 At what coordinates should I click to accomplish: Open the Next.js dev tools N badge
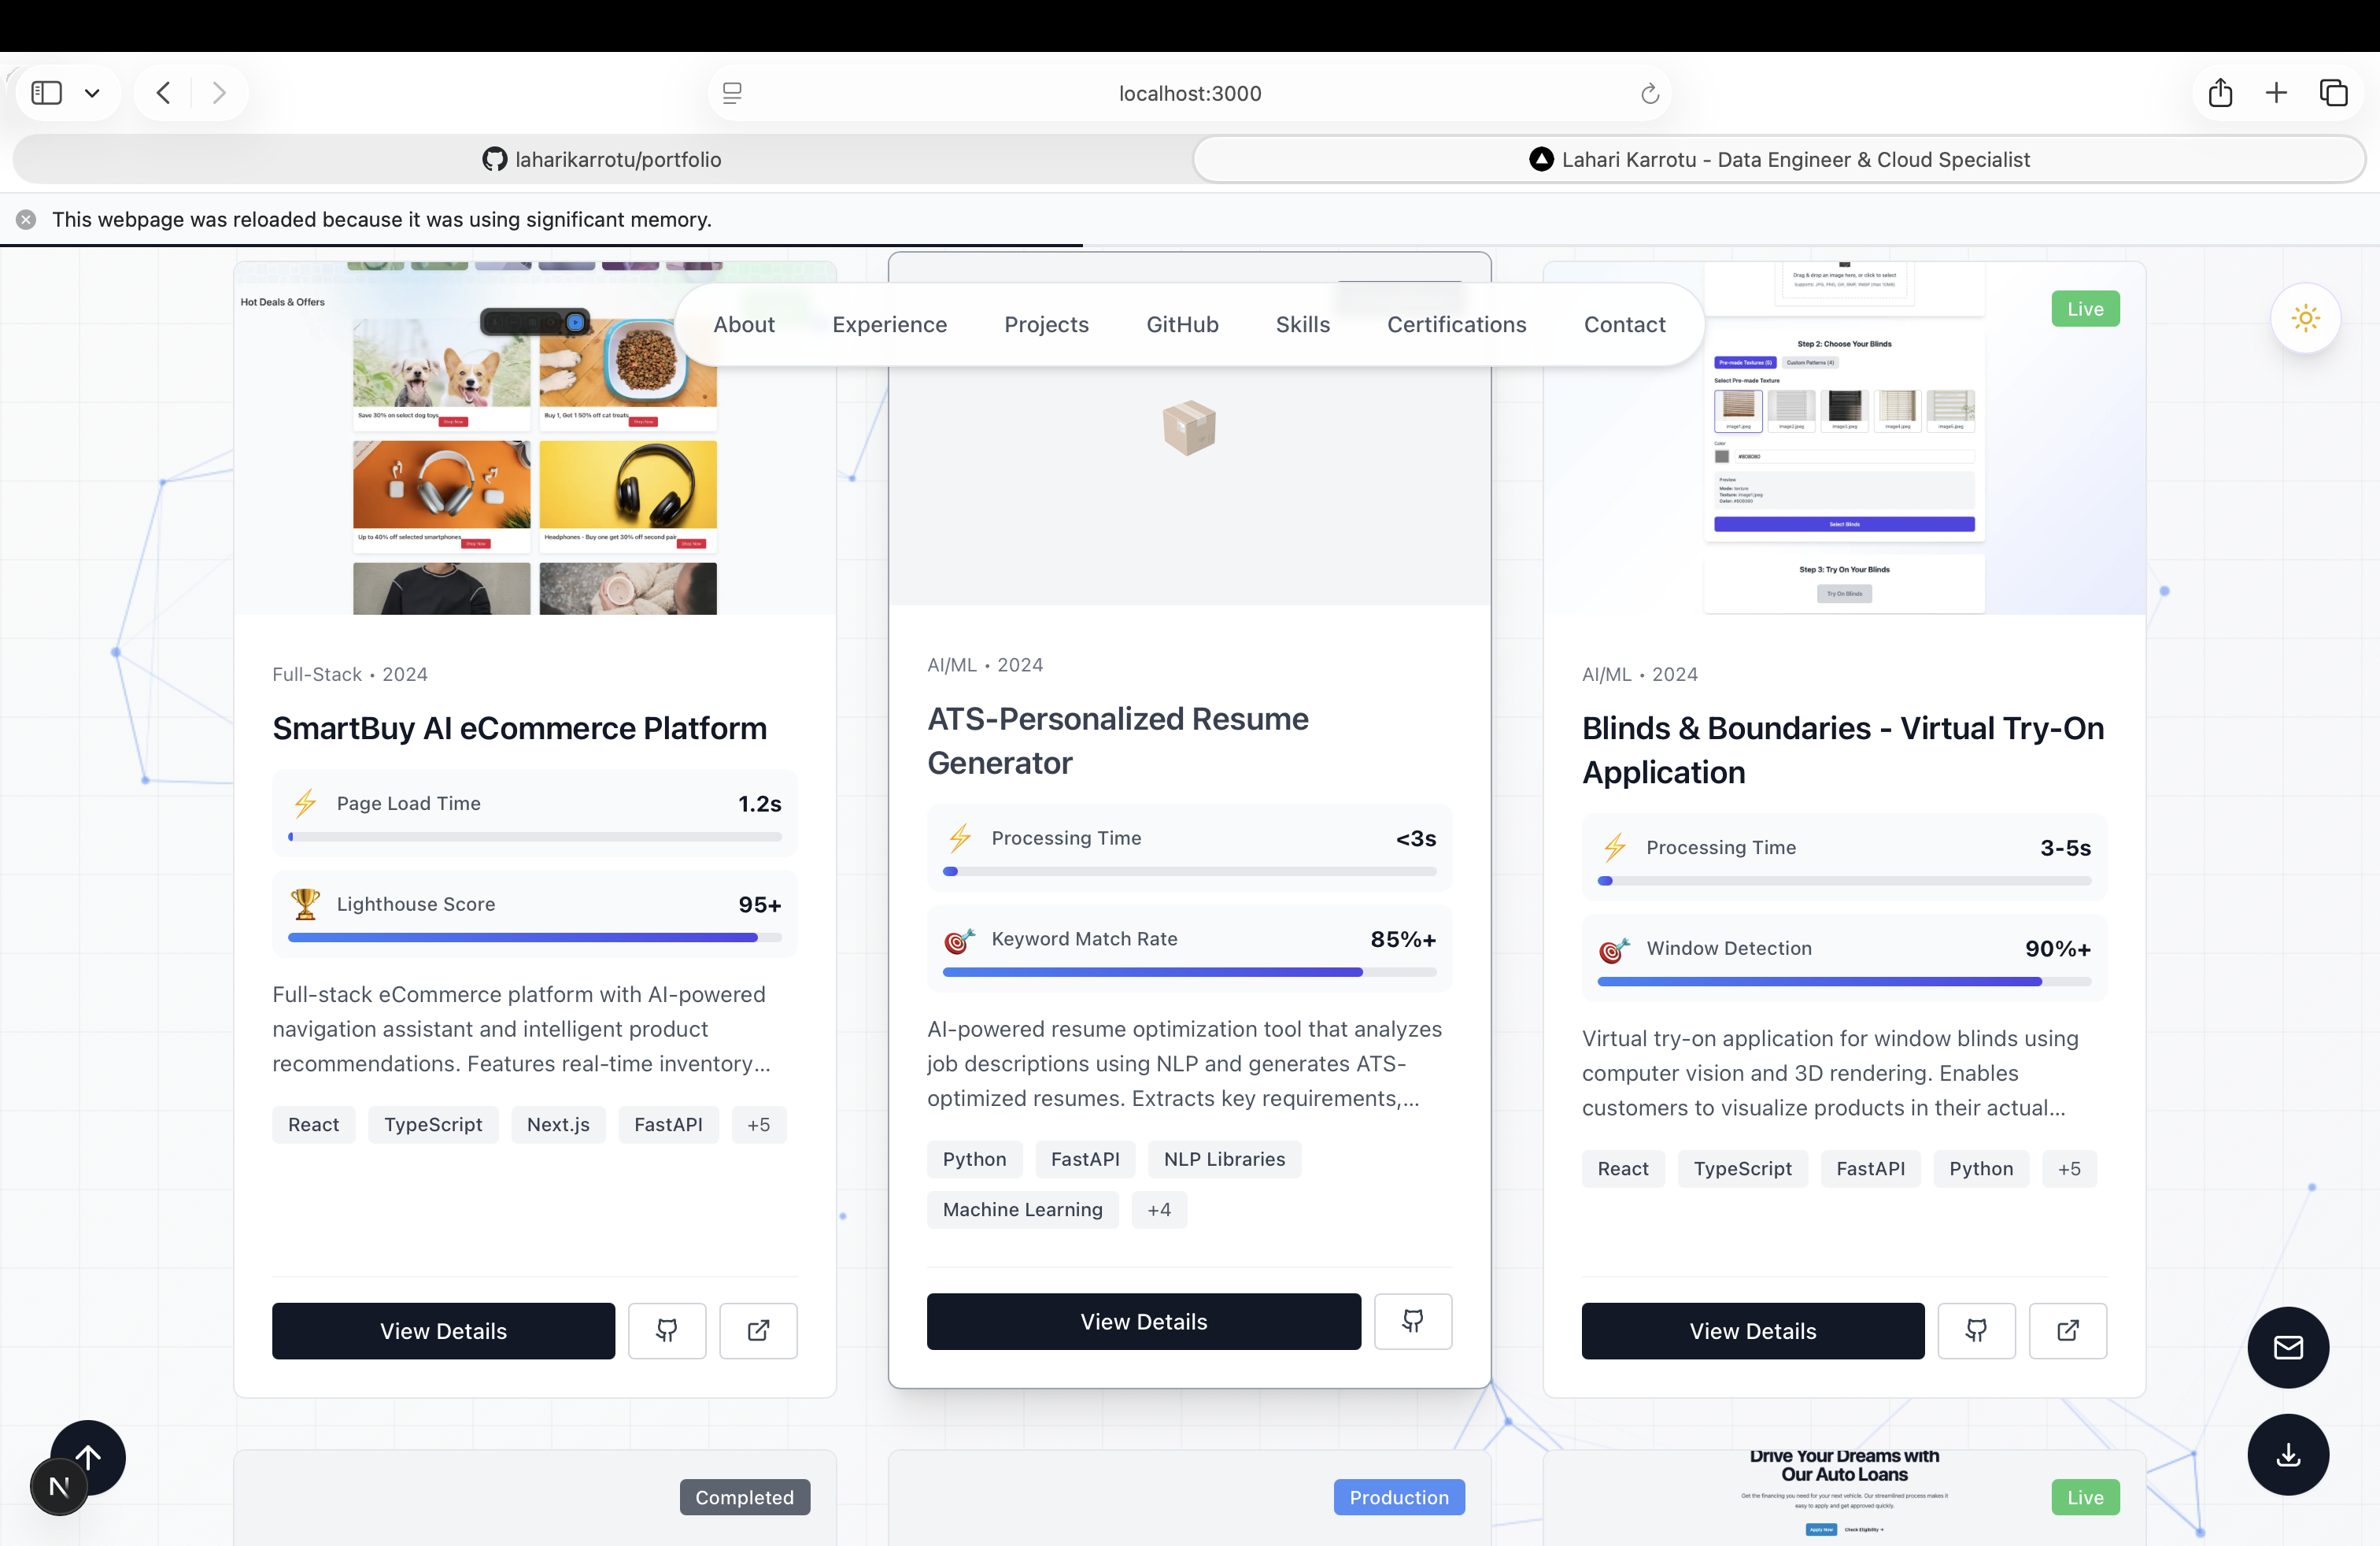point(59,1487)
